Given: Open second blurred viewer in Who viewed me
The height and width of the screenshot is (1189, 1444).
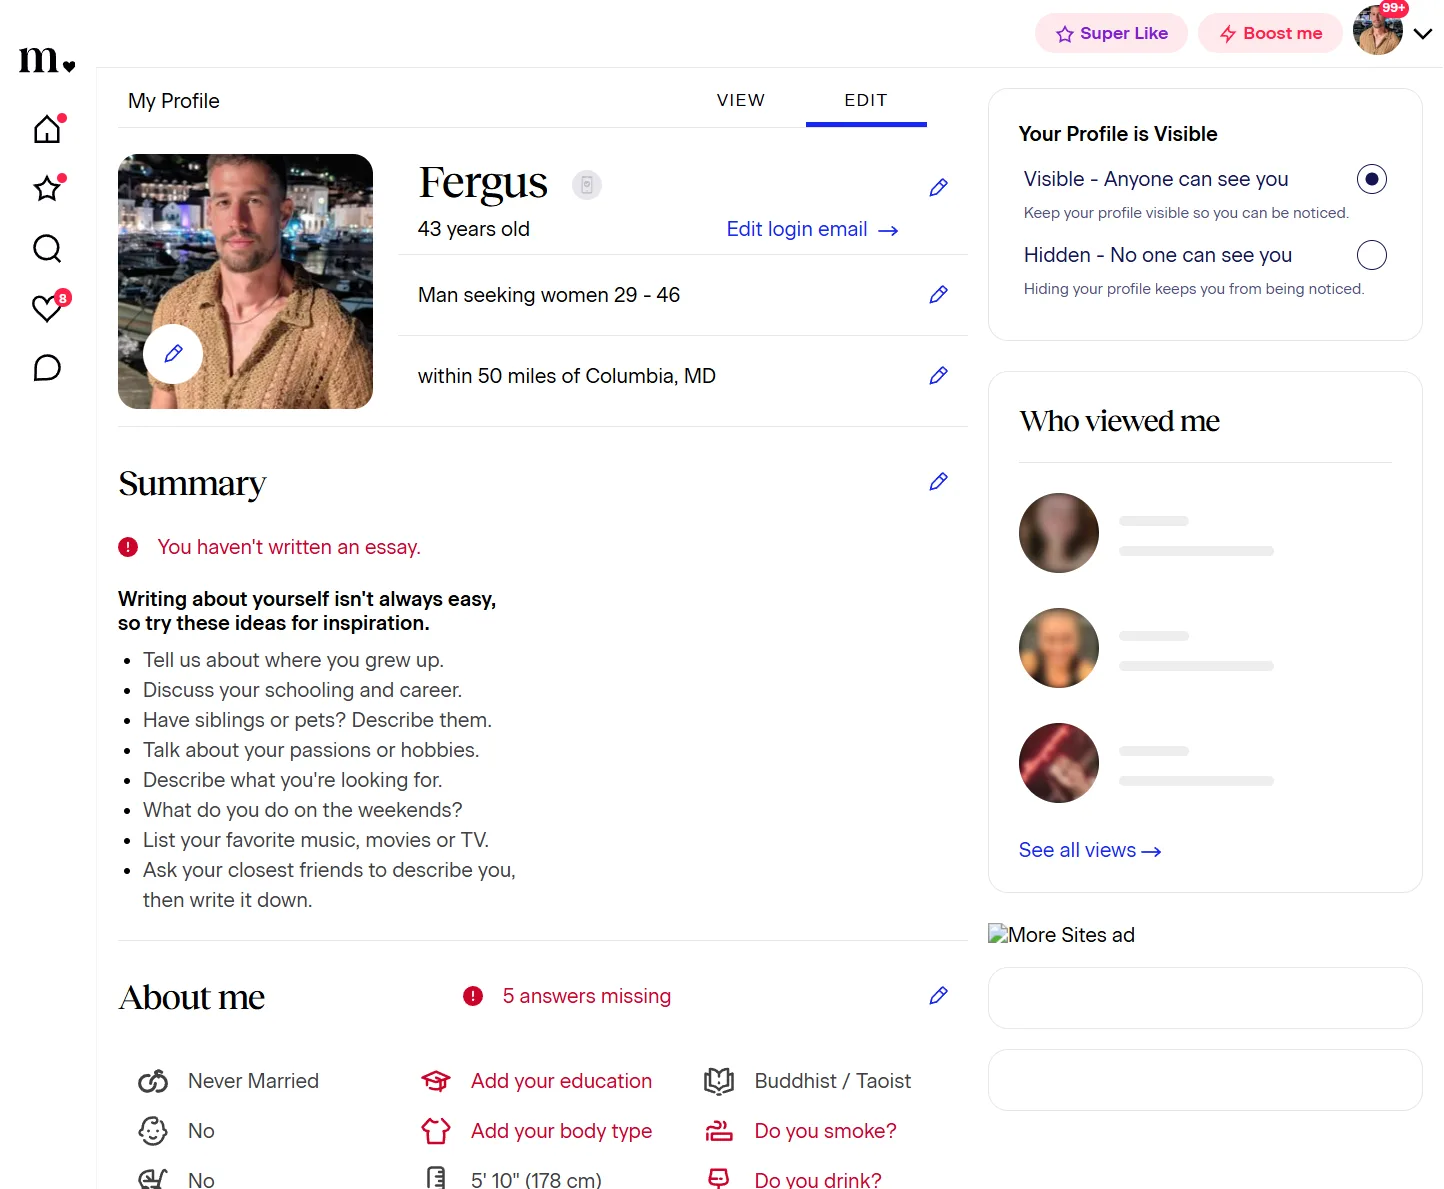Looking at the screenshot, I should click(x=1059, y=648).
